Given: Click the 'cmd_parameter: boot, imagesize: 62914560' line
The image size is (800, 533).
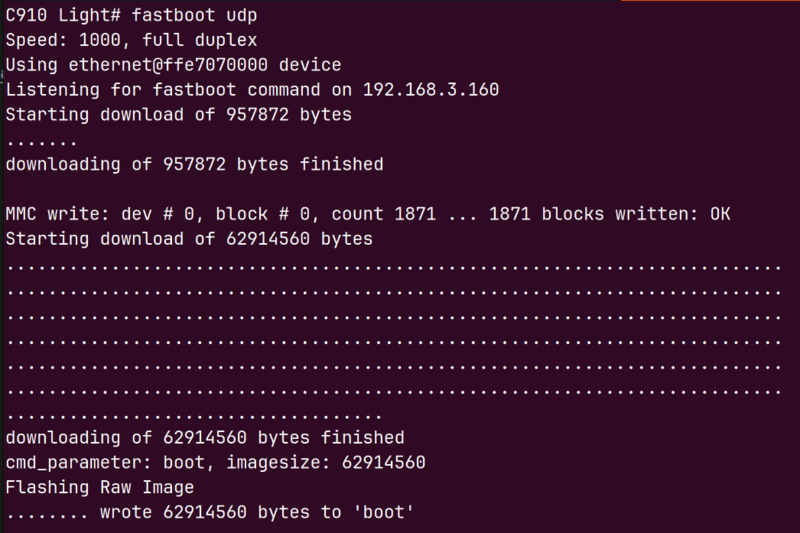Looking at the screenshot, I should point(215,463).
